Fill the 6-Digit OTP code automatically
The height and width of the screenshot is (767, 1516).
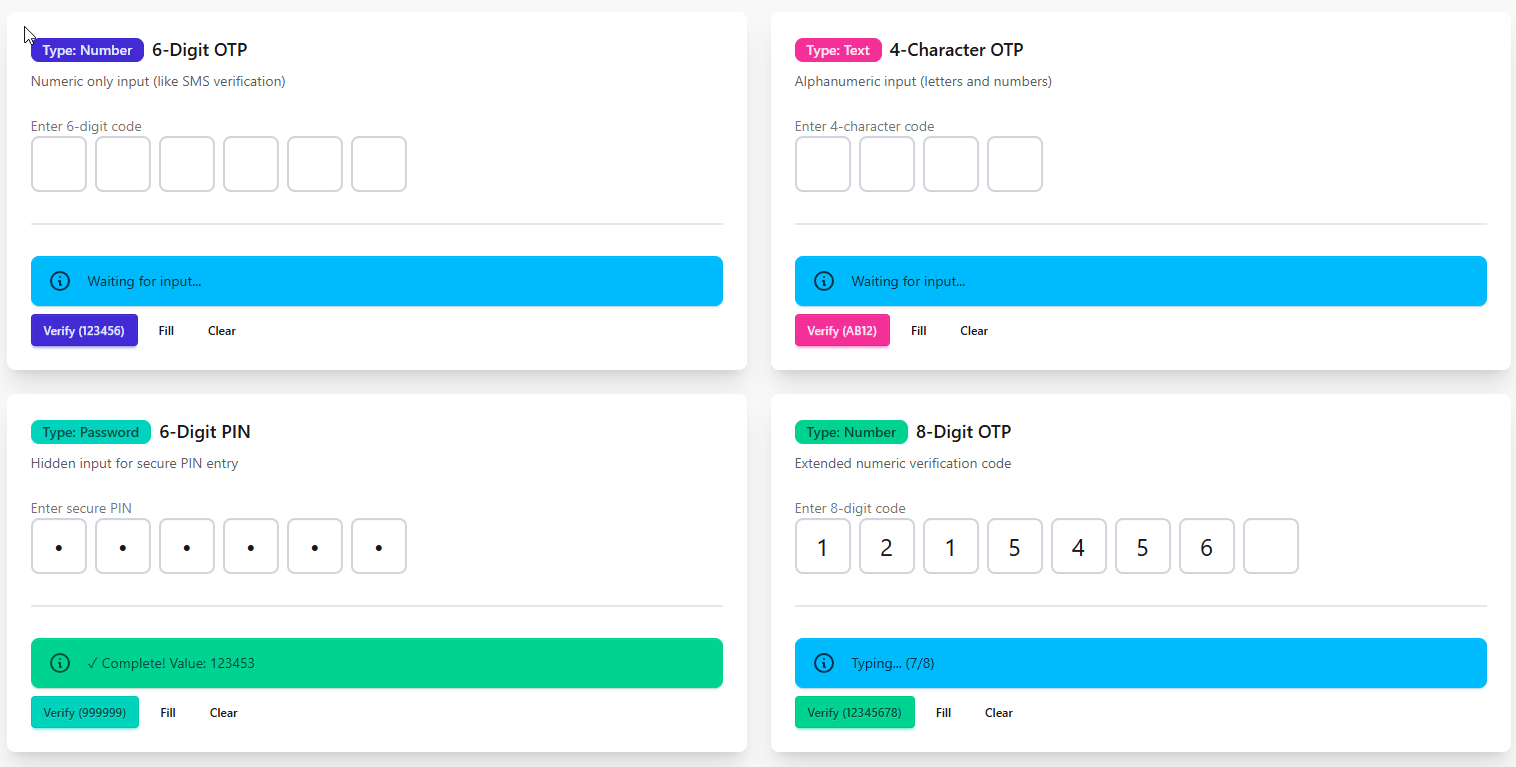pyautogui.click(x=166, y=331)
